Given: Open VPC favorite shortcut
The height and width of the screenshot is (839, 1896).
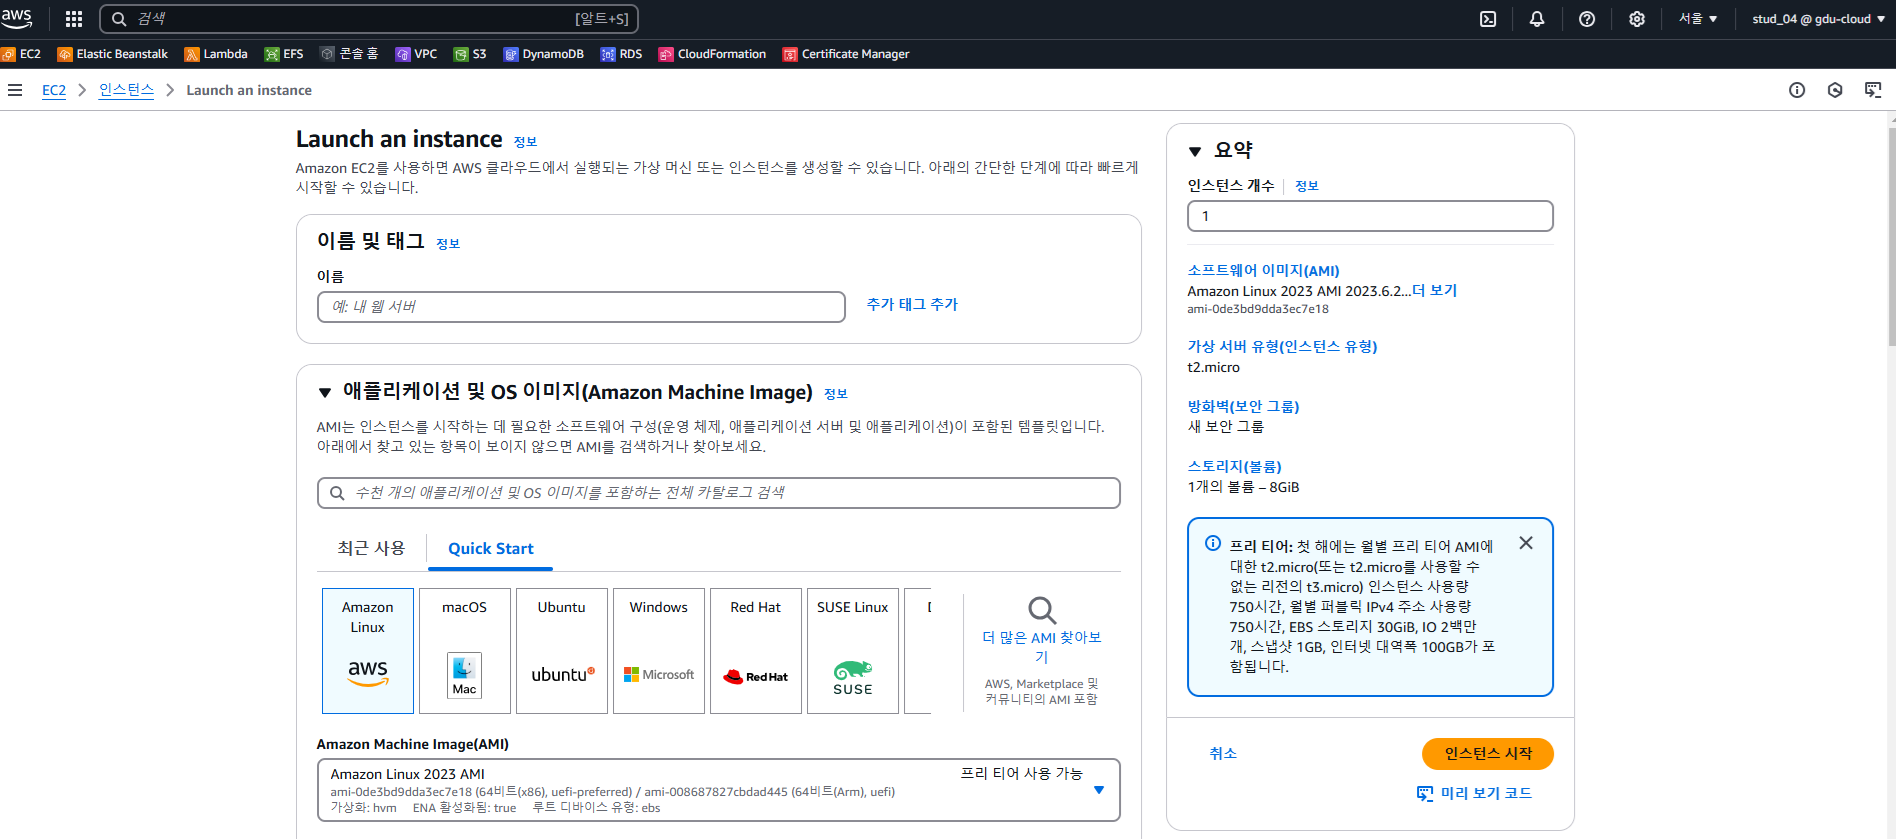Looking at the screenshot, I should [x=416, y=54].
